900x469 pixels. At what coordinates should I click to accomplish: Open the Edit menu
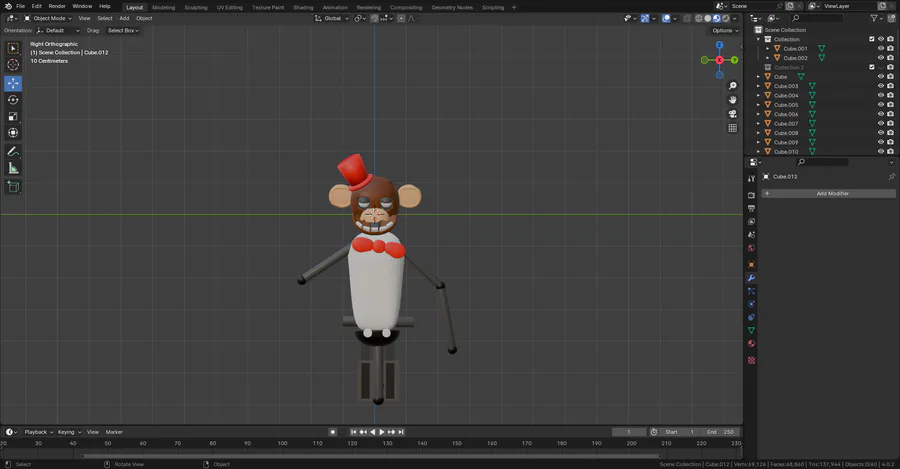click(x=37, y=6)
